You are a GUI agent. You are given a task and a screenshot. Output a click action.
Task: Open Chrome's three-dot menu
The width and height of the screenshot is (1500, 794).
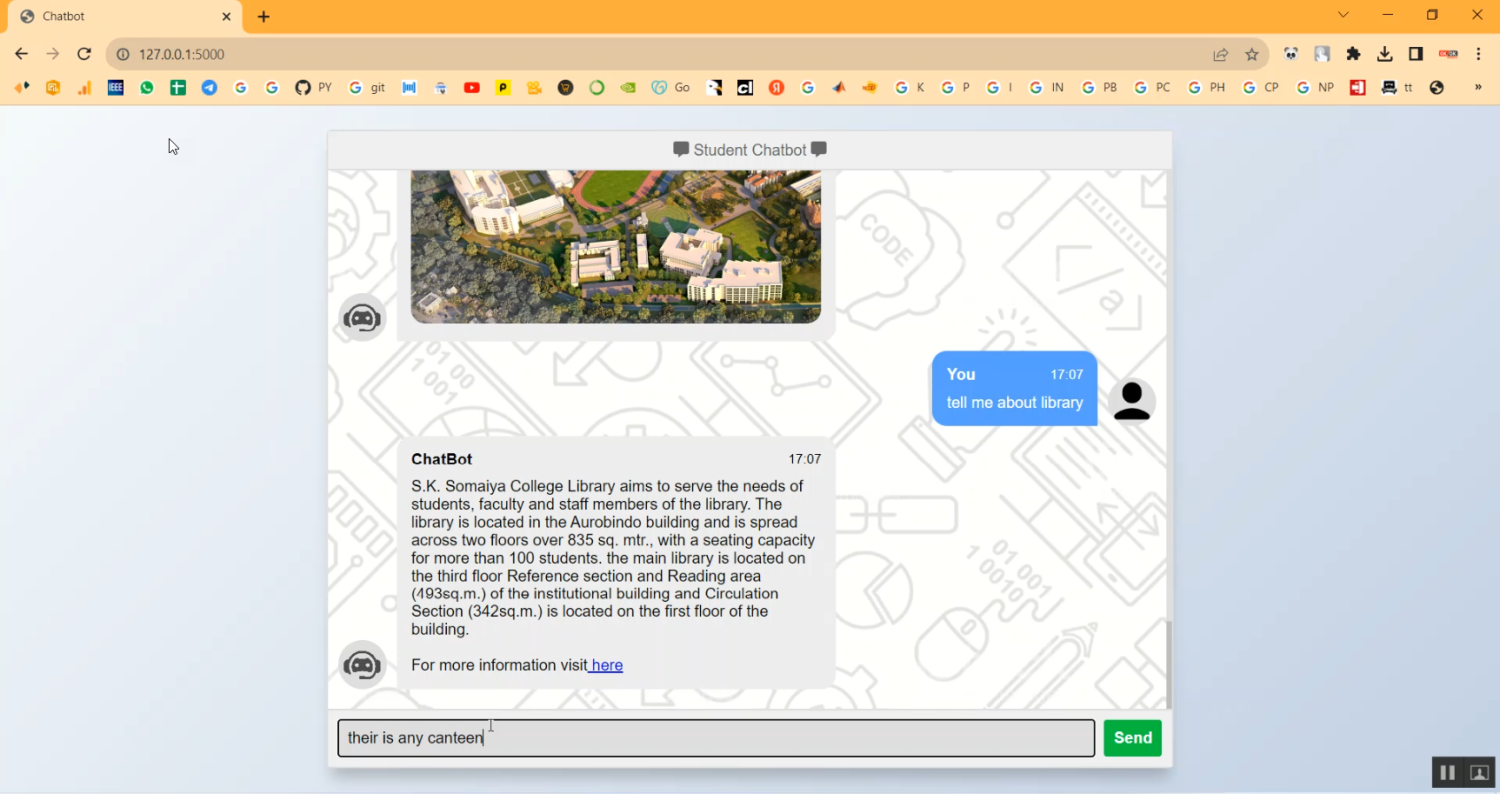coord(1478,54)
